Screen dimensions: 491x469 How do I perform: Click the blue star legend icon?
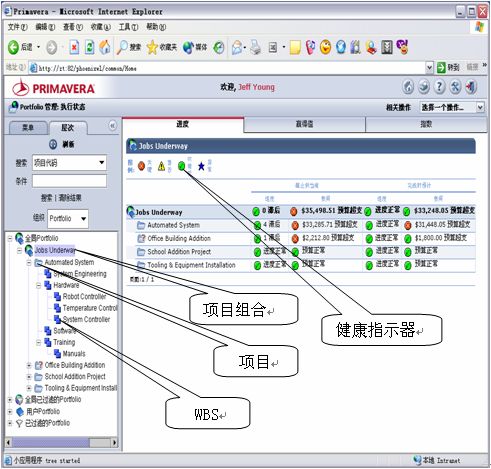coord(201,166)
